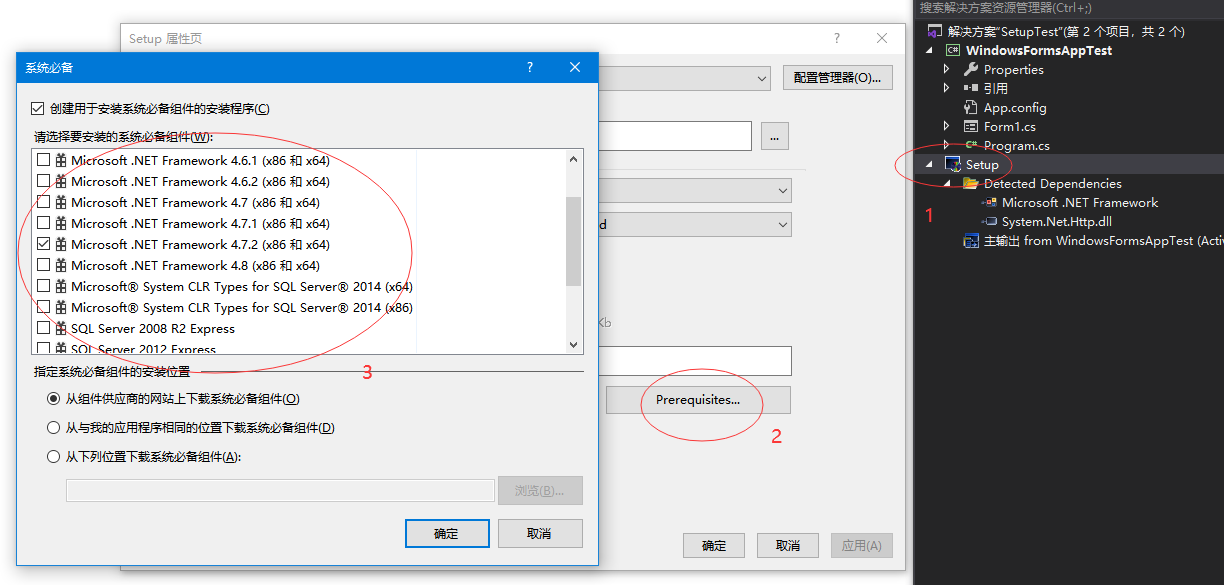Click text field beside the ... button
The height and width of the screenshot is (585, 1224).
pyautogui.click(x=675, y=136)
